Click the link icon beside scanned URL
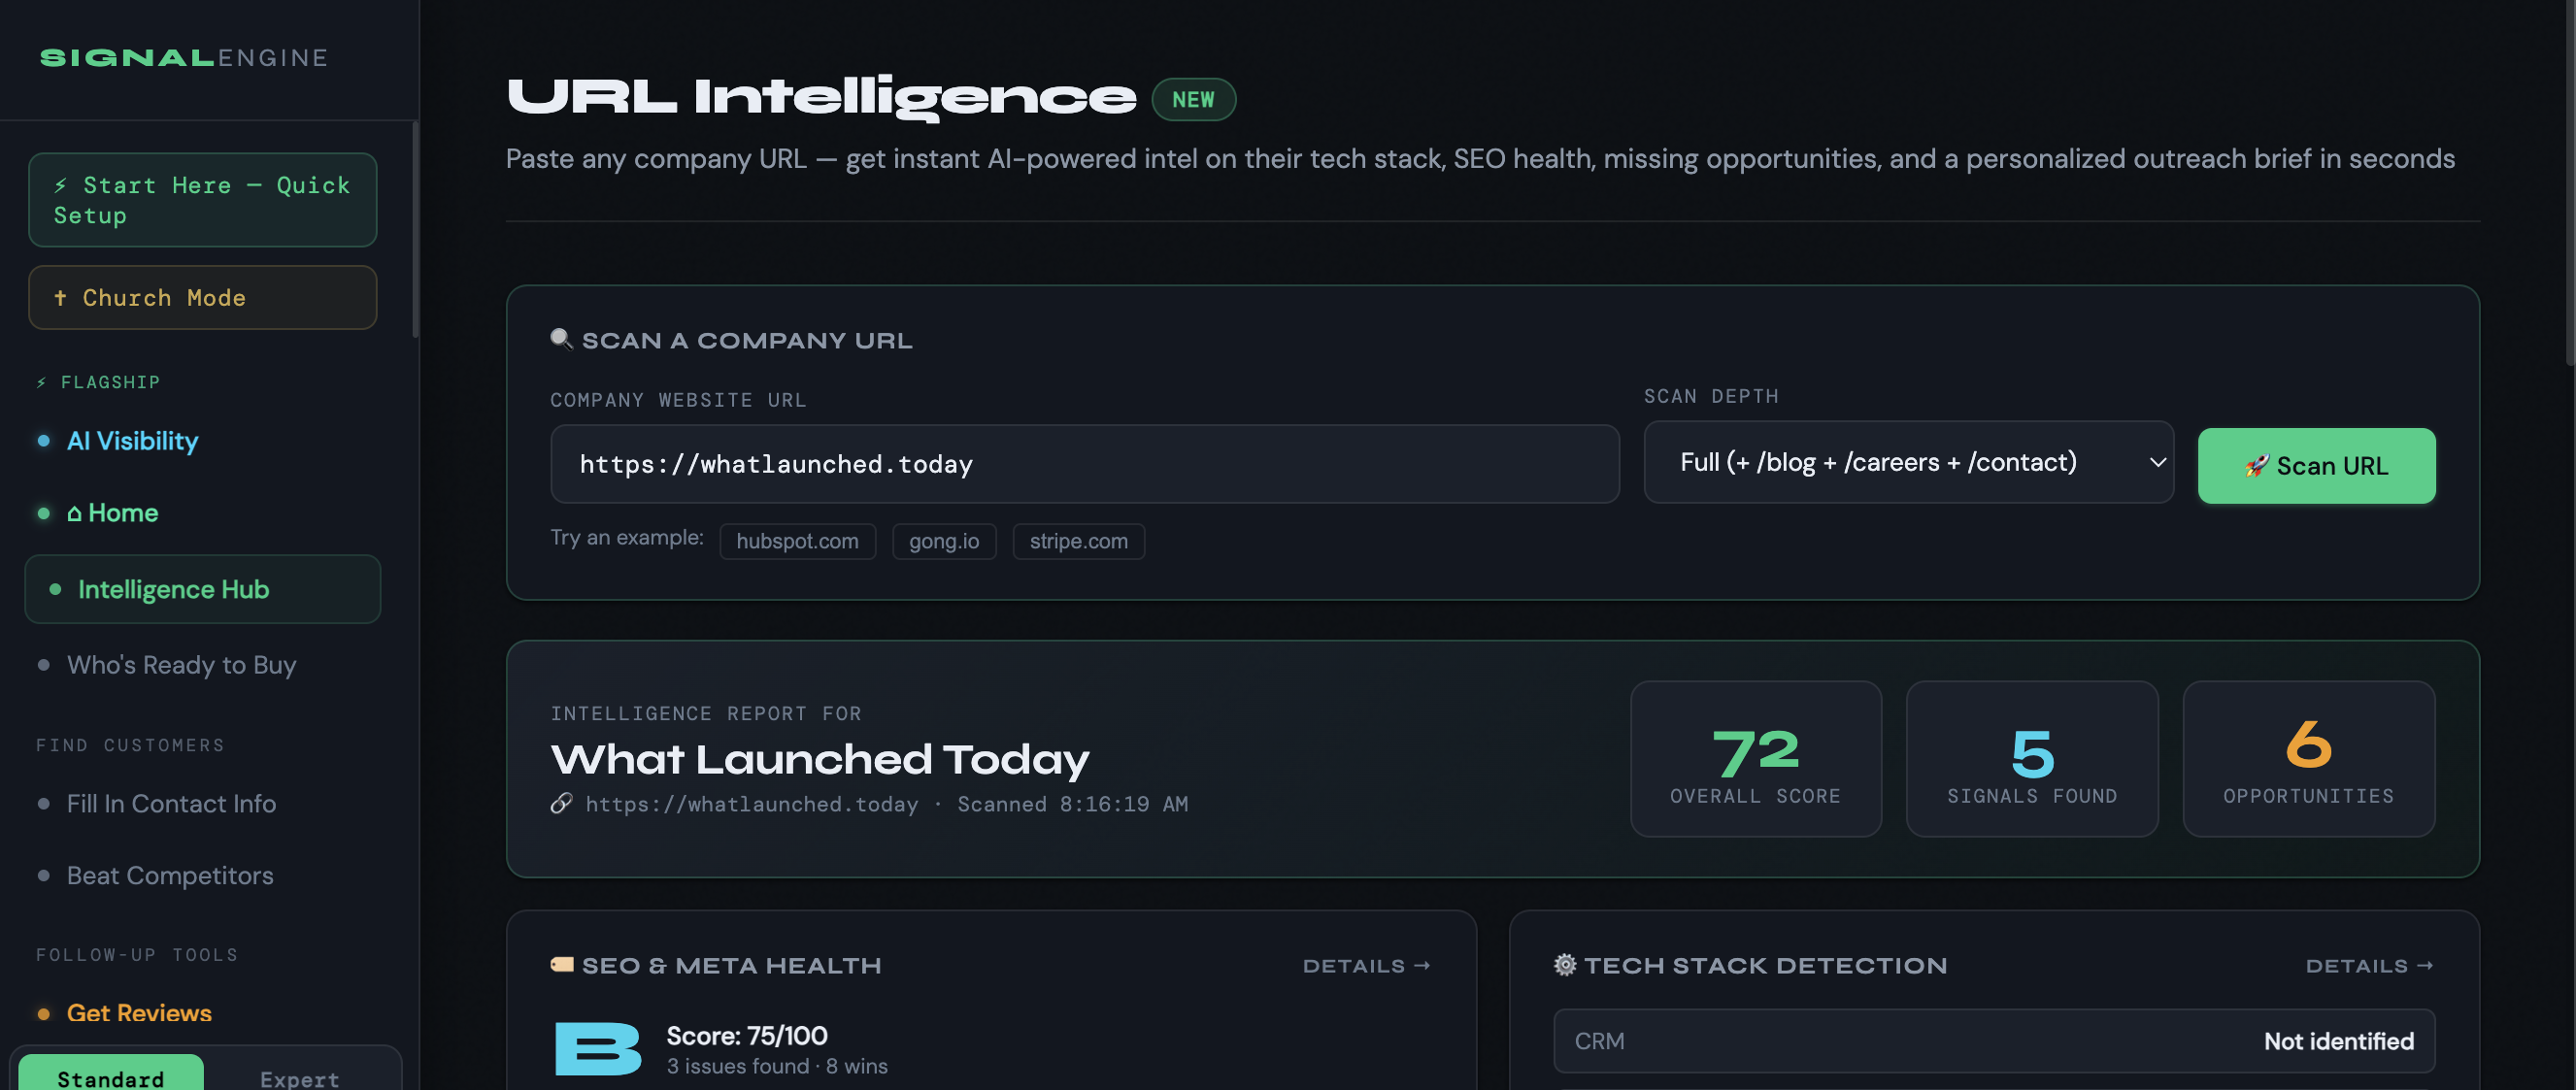This screenshot has width=2576, height=1090. [x=561, y=803]
